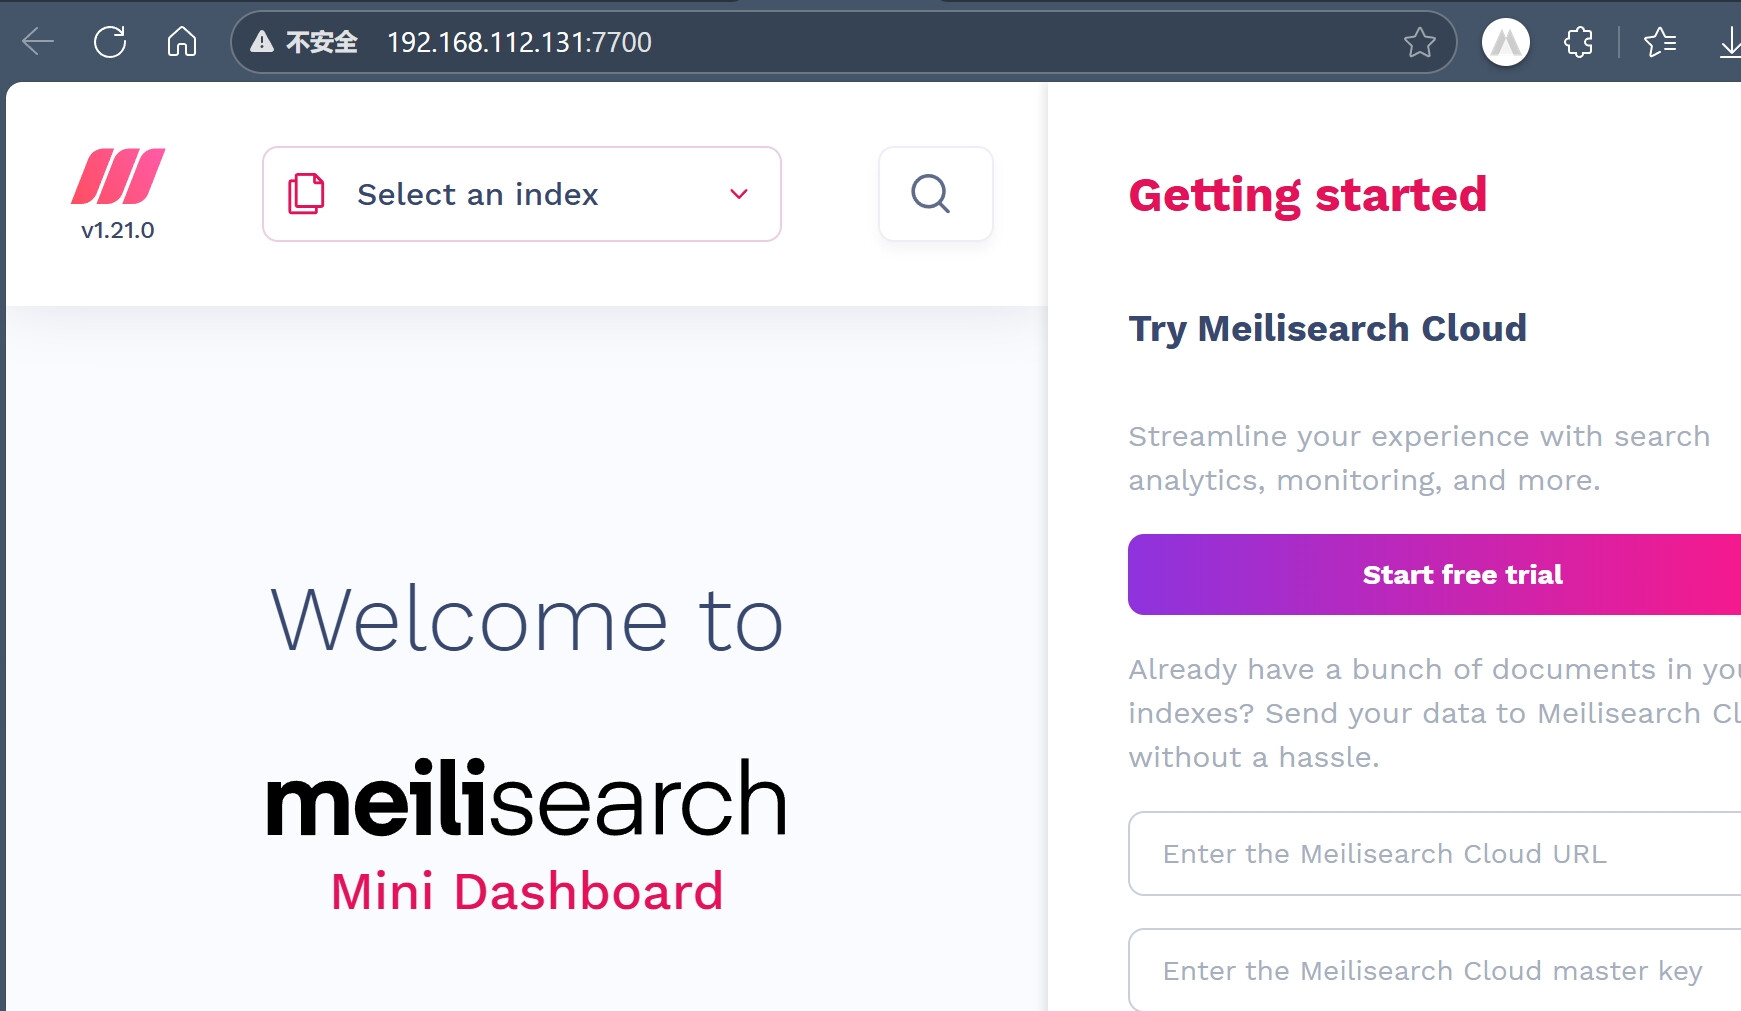Click the browser back arrow

tap(38, 42)
